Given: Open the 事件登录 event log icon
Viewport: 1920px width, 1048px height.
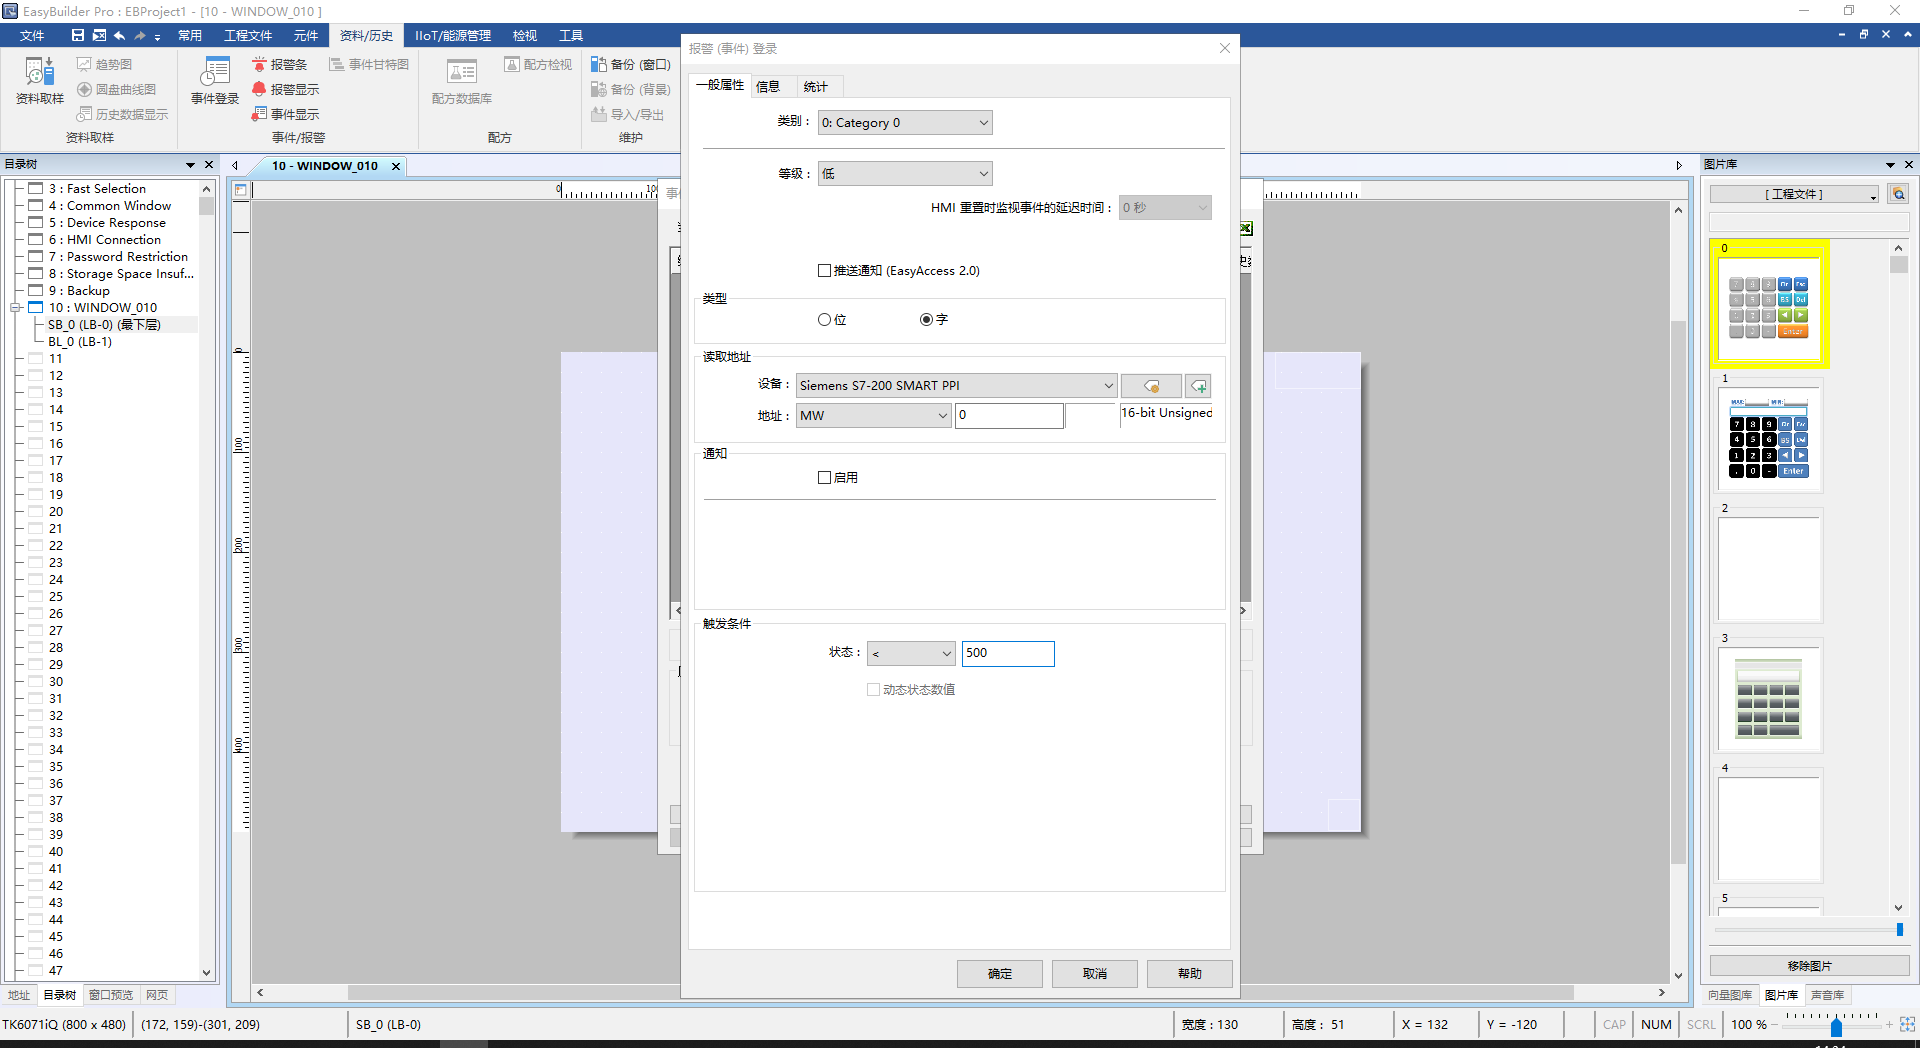Looking at the screenshot, I should [x=215, y=73].
